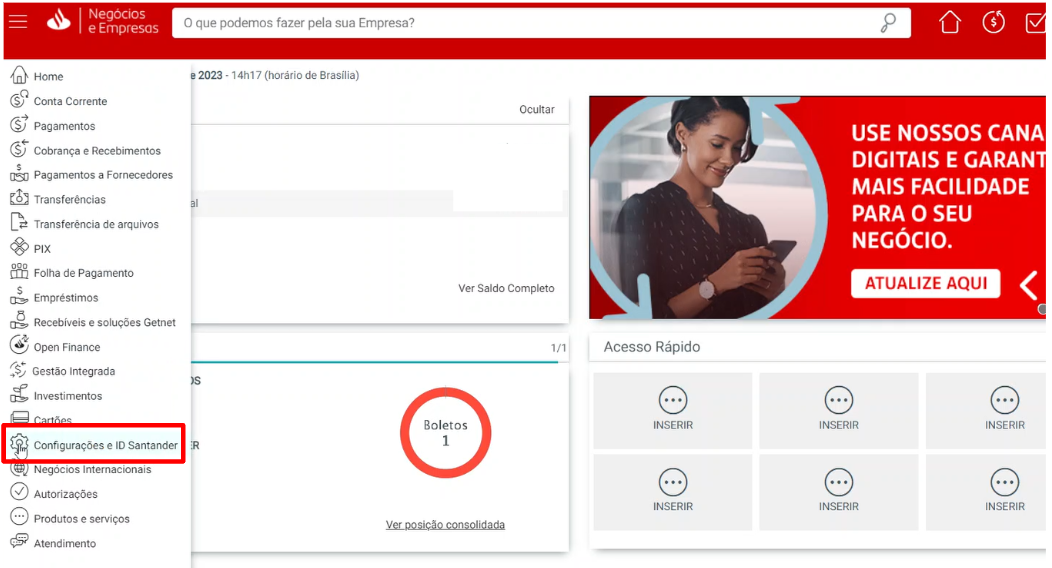
Task: Go to home via header house icon
Action: [x=949, y=22]
